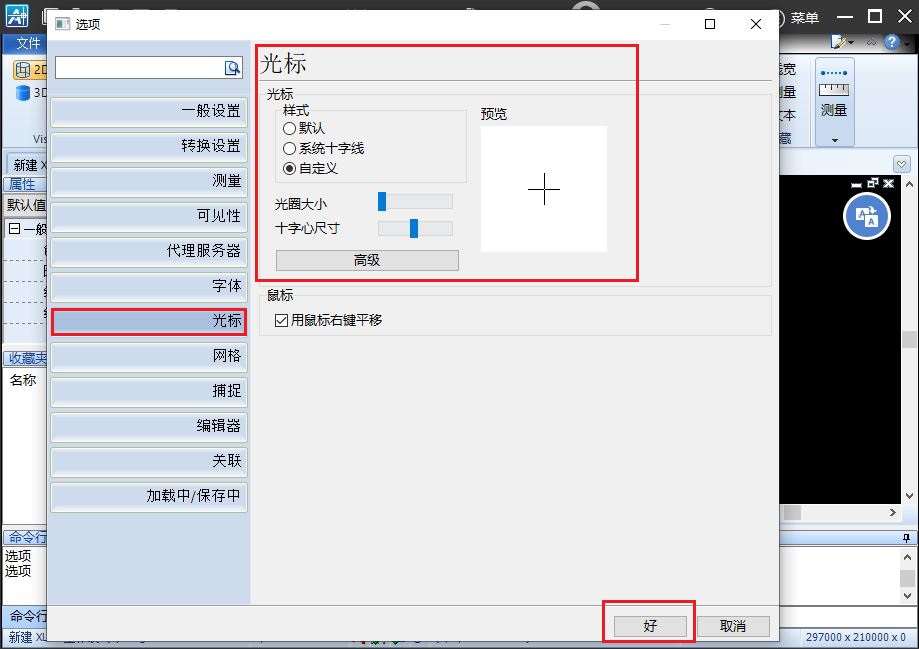Confirm settings with the 好 button
919x649 pixels.
coord(649,624)
